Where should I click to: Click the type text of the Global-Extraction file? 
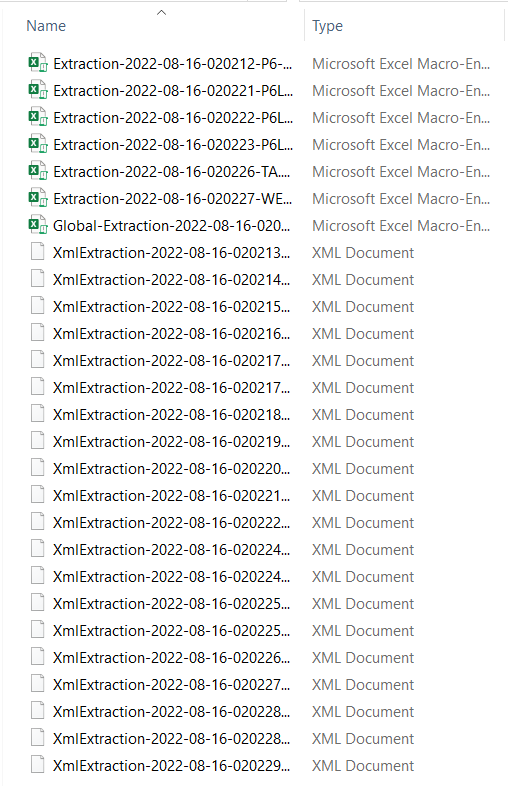pyautogui.click(x=401, y=226)
